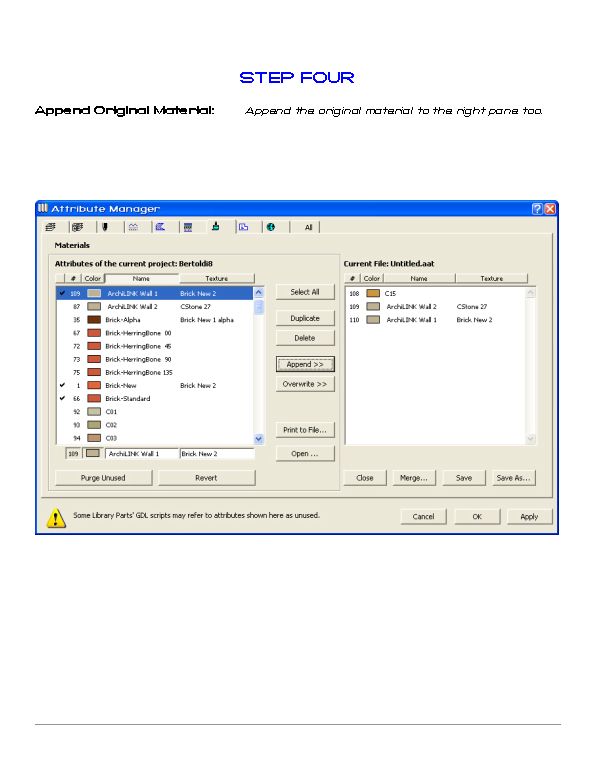Click the index number field 109

[73, 454]
